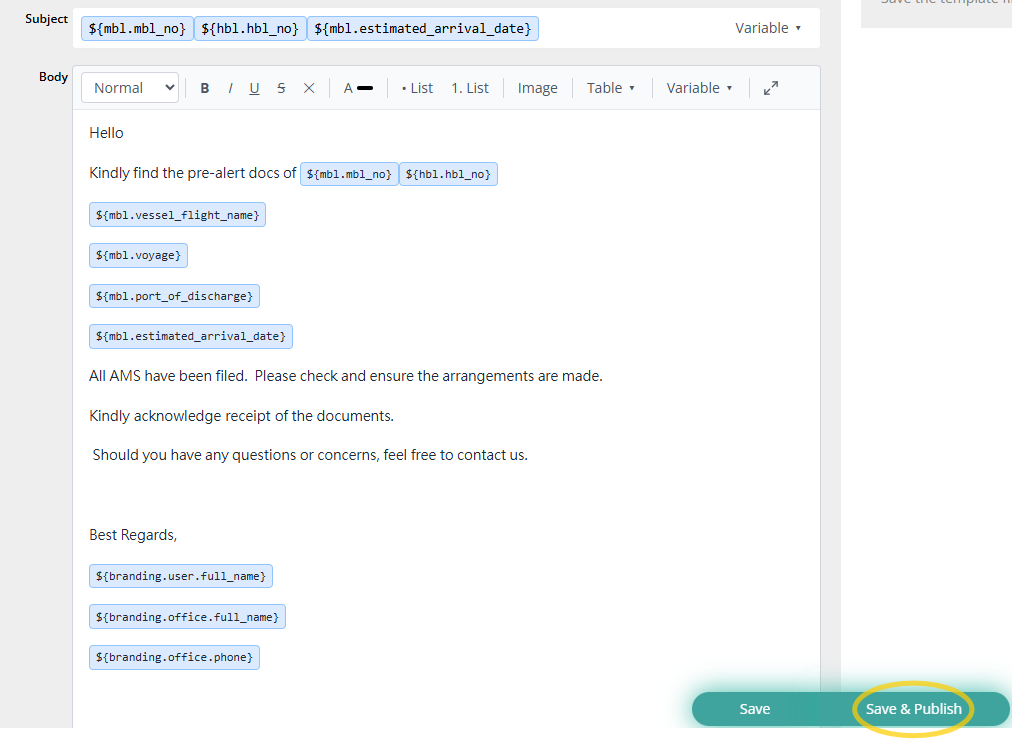The image size is (1012, 739).
Task: Select the ${branding.office.full_name} variable
Action: (x=187, y=617)
